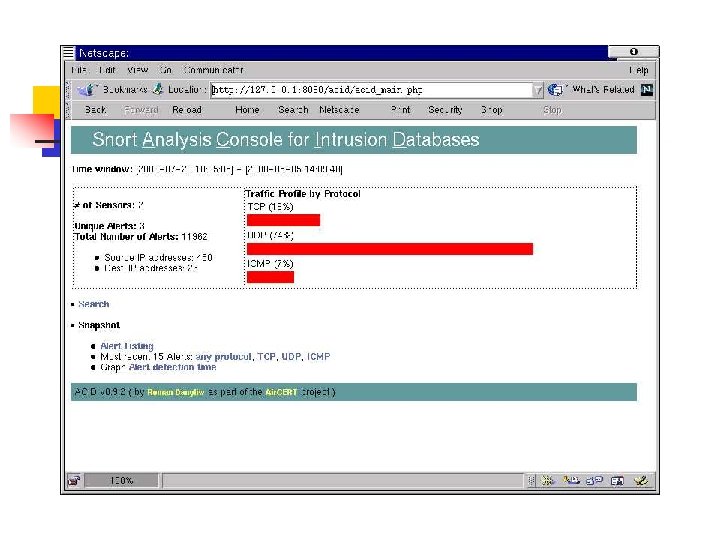Click the Netscape N logo
Viewport: 720px width, 540px height.
point(647,90)
